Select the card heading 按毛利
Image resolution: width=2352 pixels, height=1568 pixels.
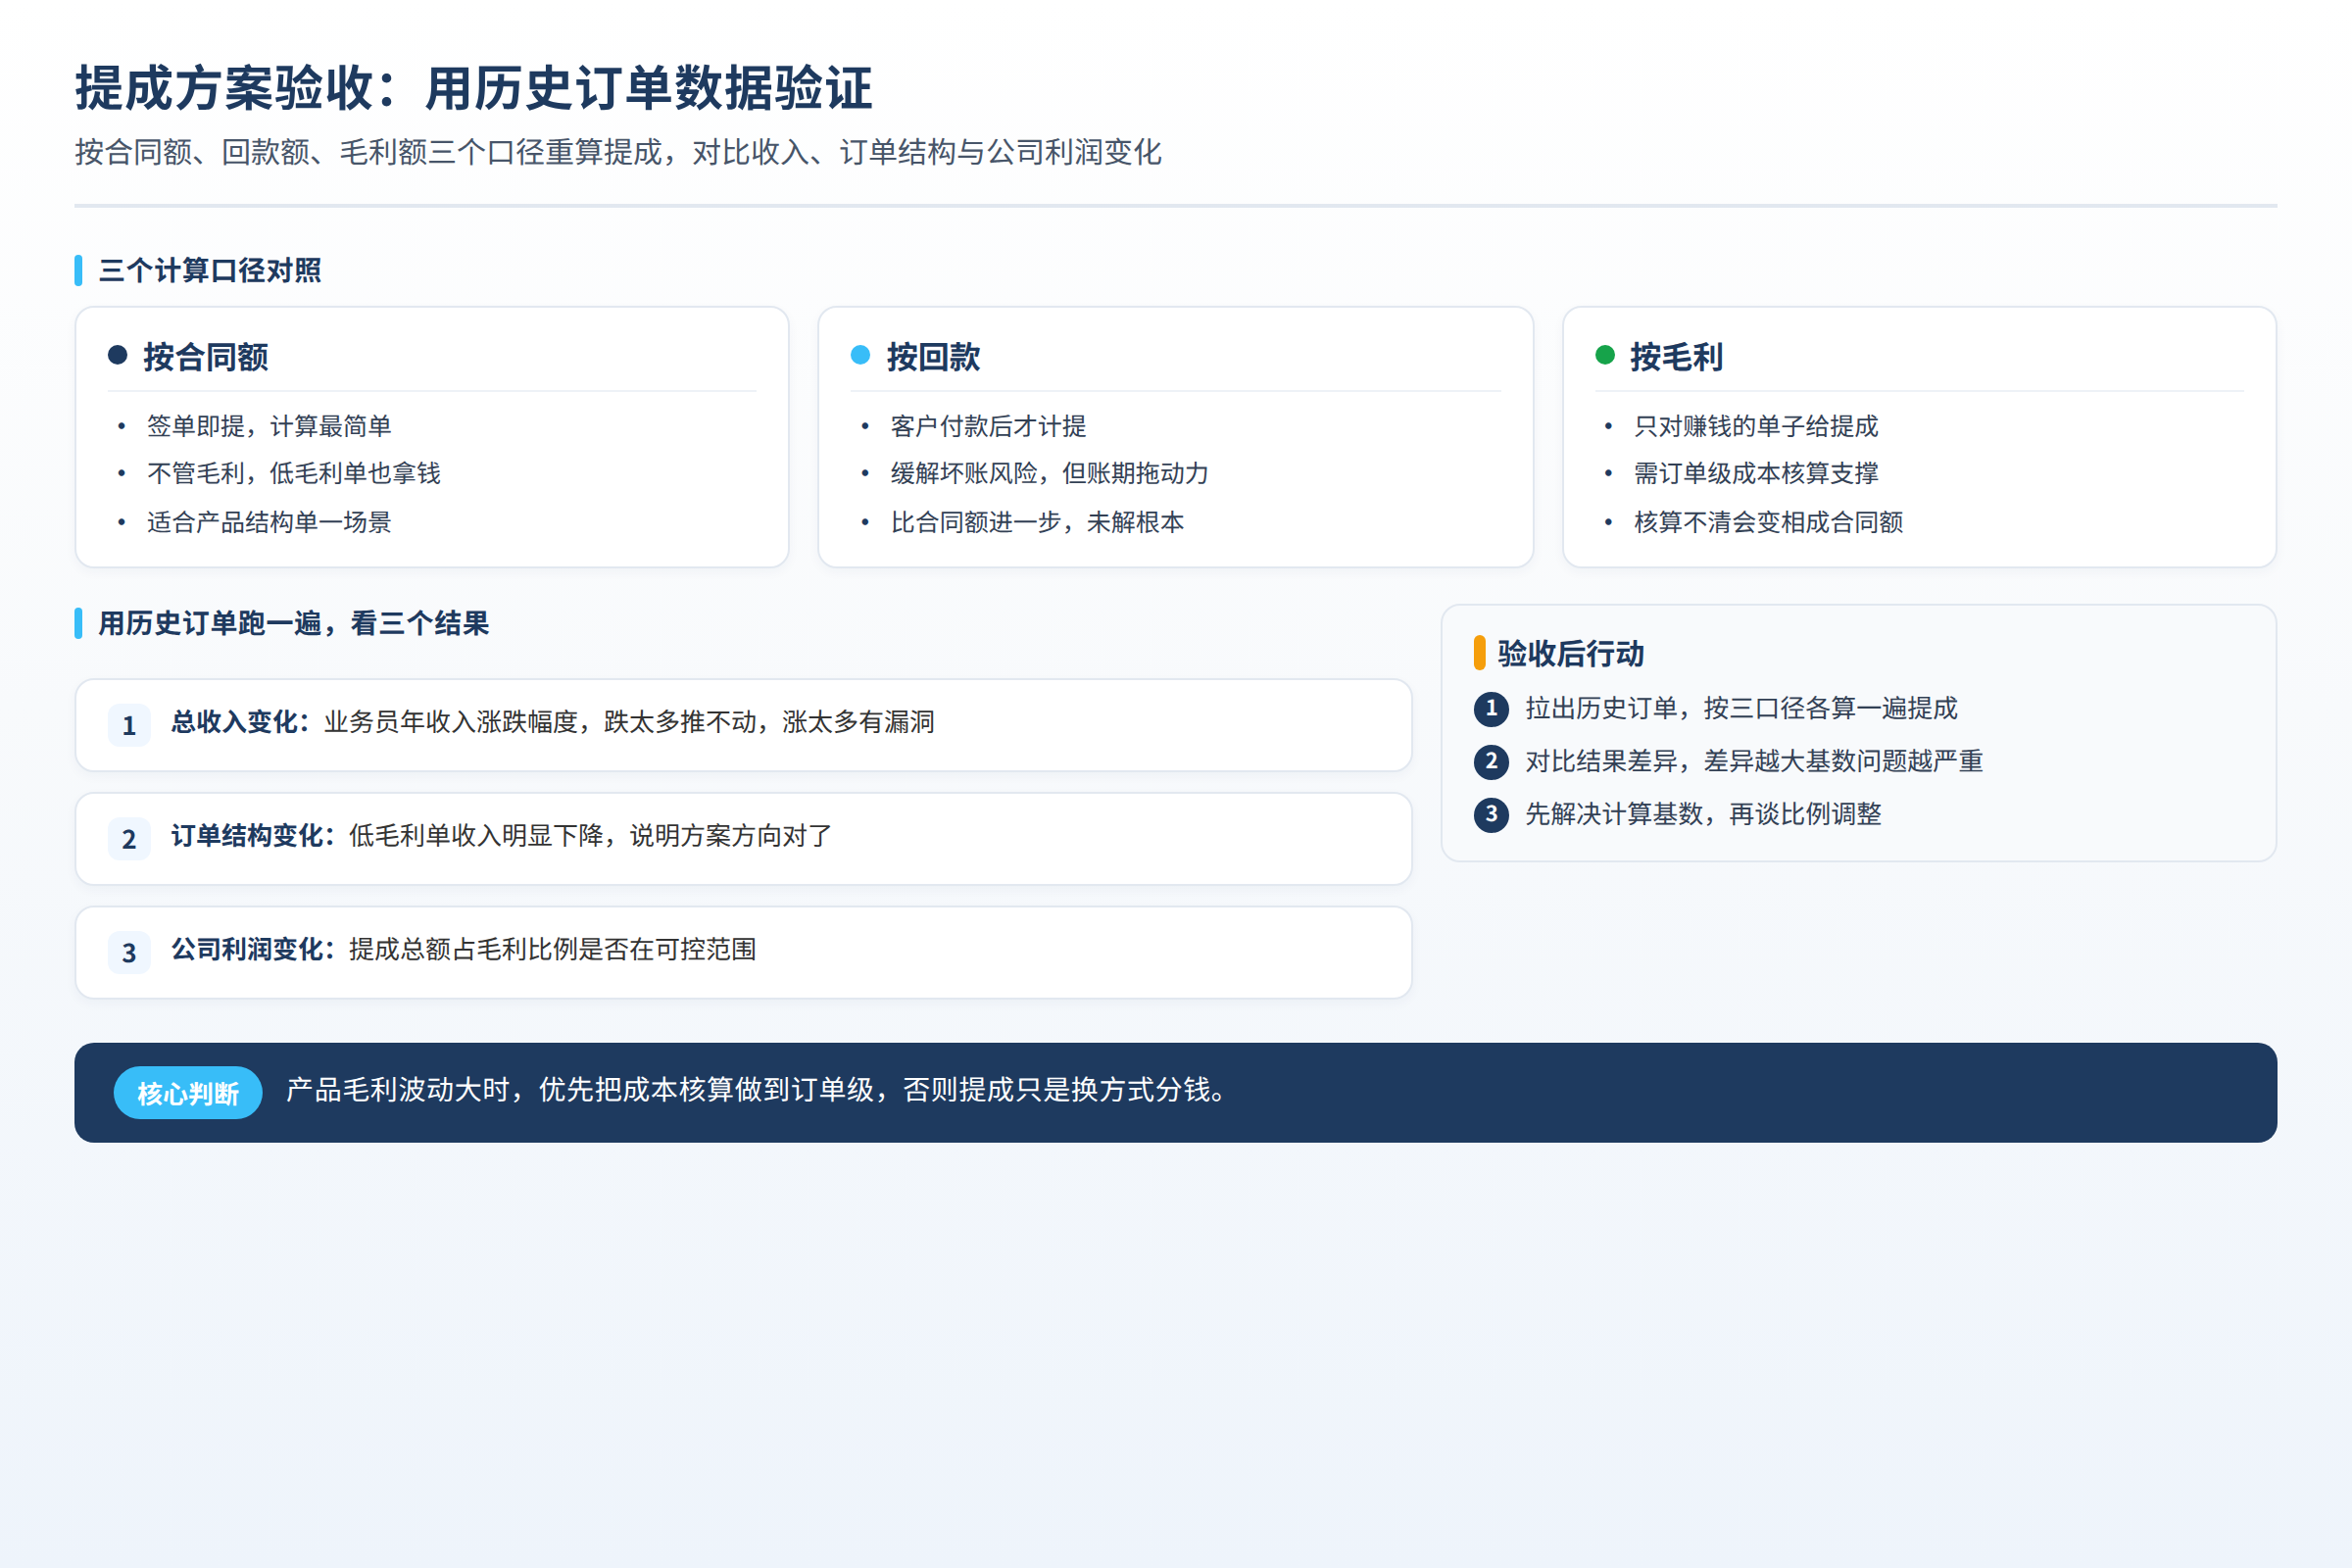coord(1677,357)
